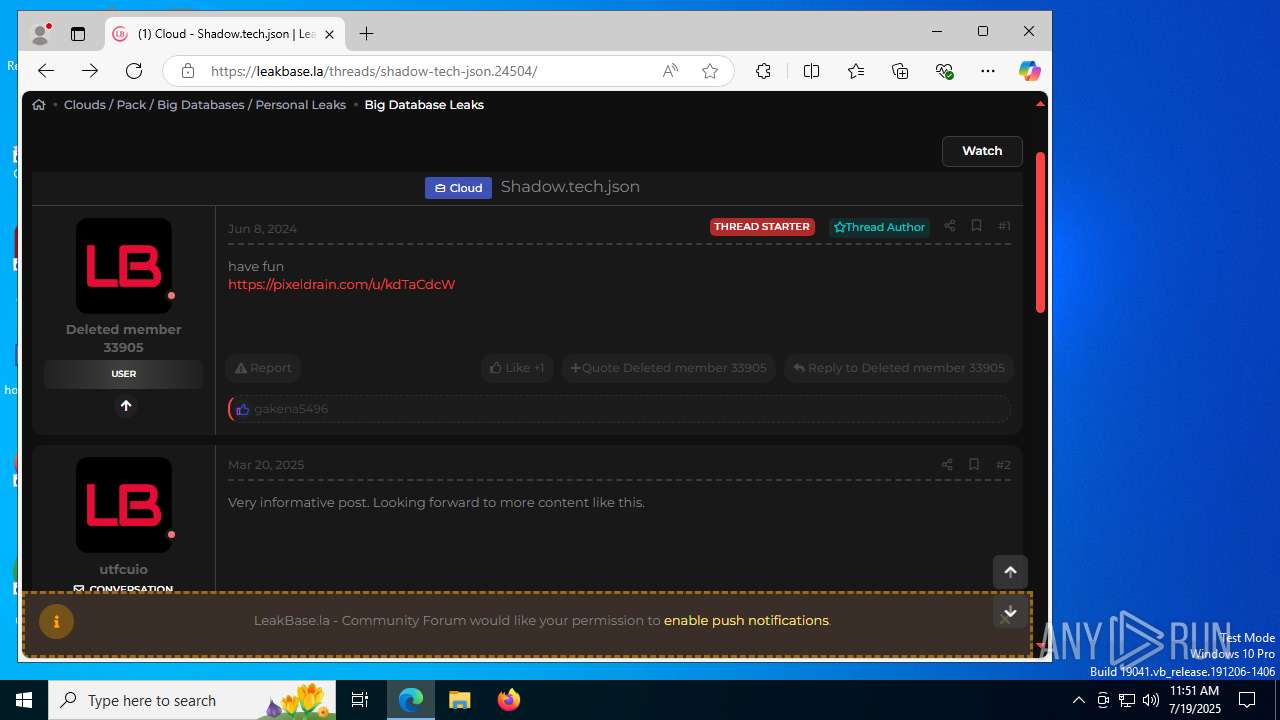Jump to top of page arrow button
This screenshot has height=720, width=1280.
[x=1010, y=572]
